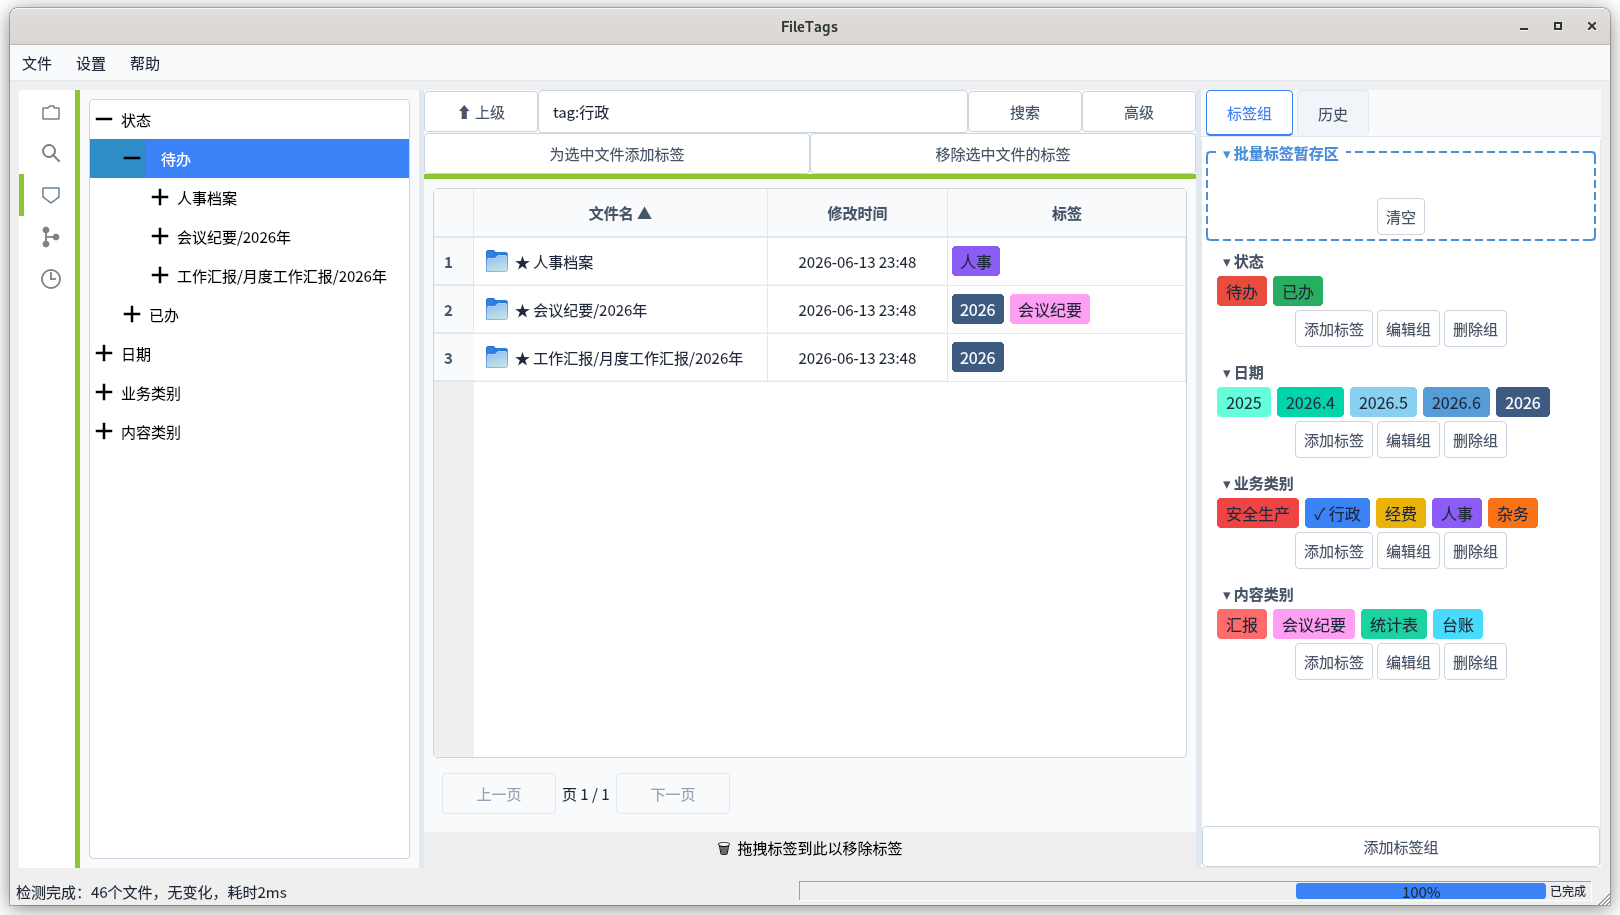
Task: Select the 2026.5 date tag
Action: (x=1383, y=403)
